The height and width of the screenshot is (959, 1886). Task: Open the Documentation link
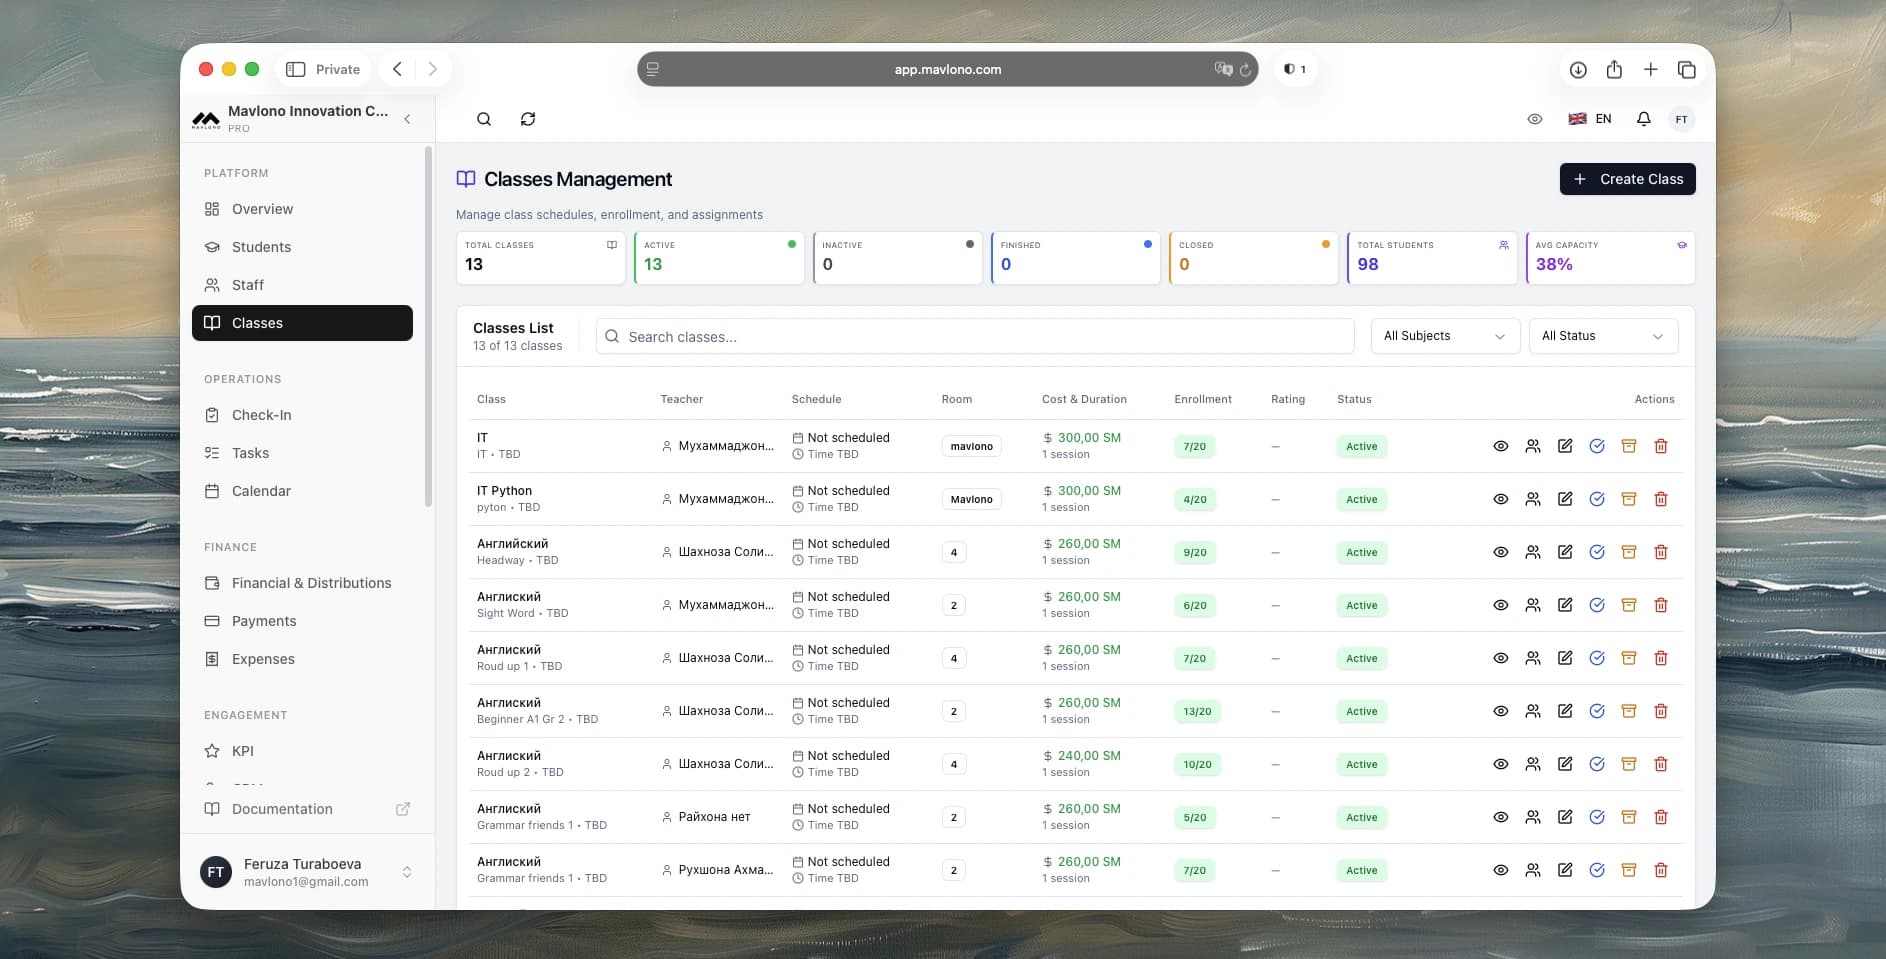click(282, 809)
